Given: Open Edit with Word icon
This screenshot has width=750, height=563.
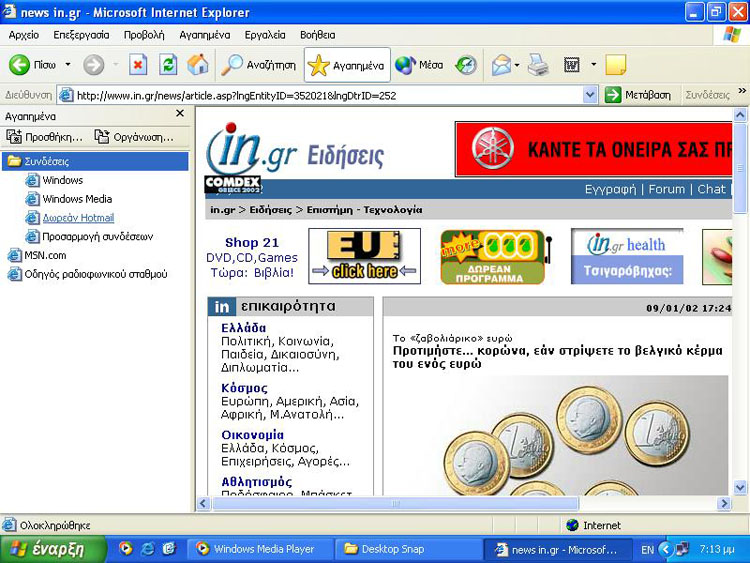Looking at the screenshot, I should coord(572,65).
